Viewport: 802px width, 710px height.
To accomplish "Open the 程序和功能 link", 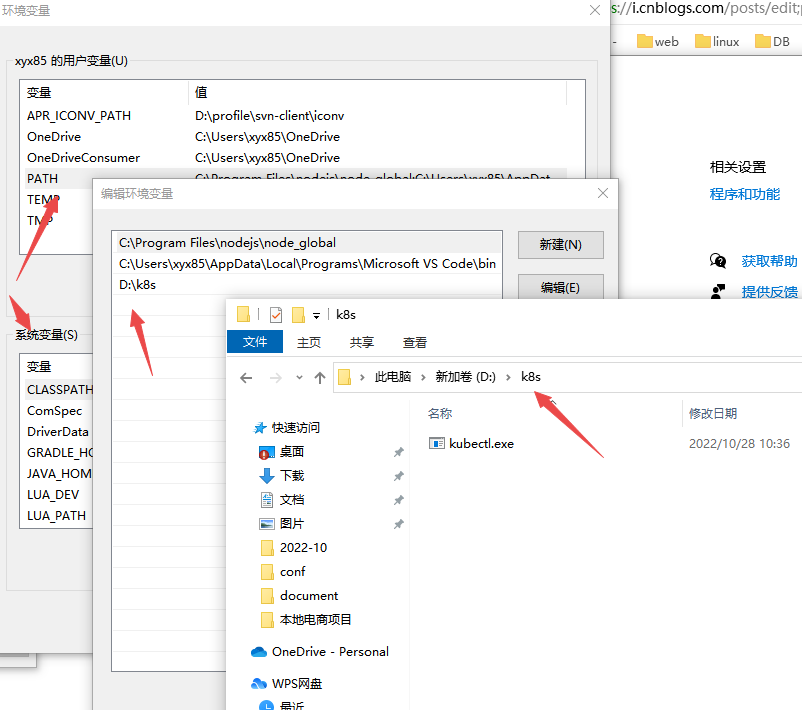I will pos(745,194).
